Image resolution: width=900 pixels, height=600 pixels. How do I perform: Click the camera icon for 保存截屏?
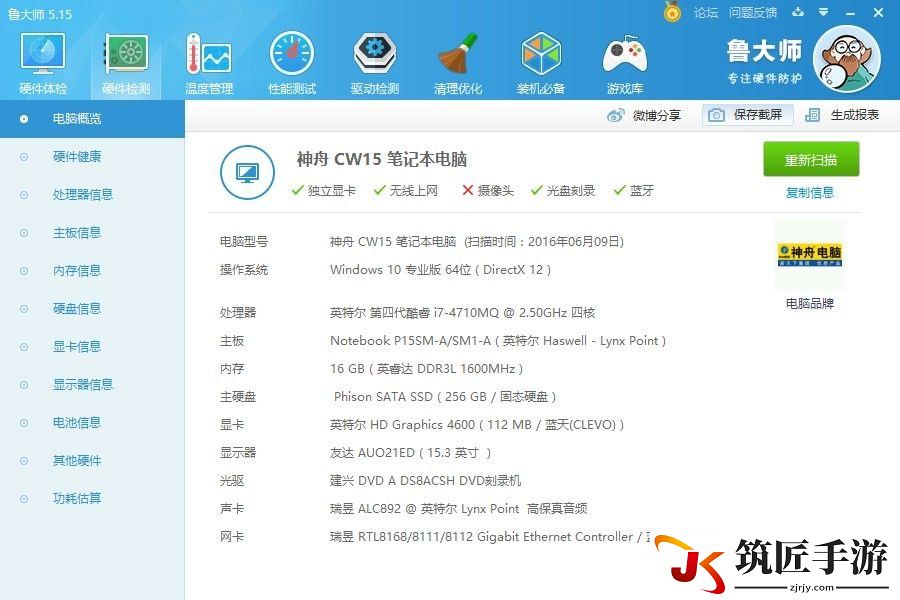pyautogui.click(x=716, y=115)
